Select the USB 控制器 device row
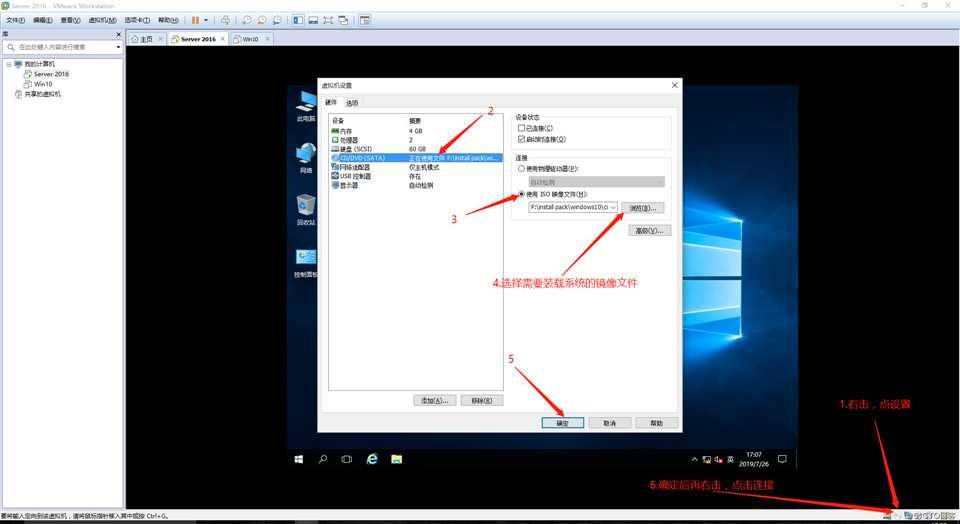The image size is (960, 524). pyautogui.click(x=416, y=176)
